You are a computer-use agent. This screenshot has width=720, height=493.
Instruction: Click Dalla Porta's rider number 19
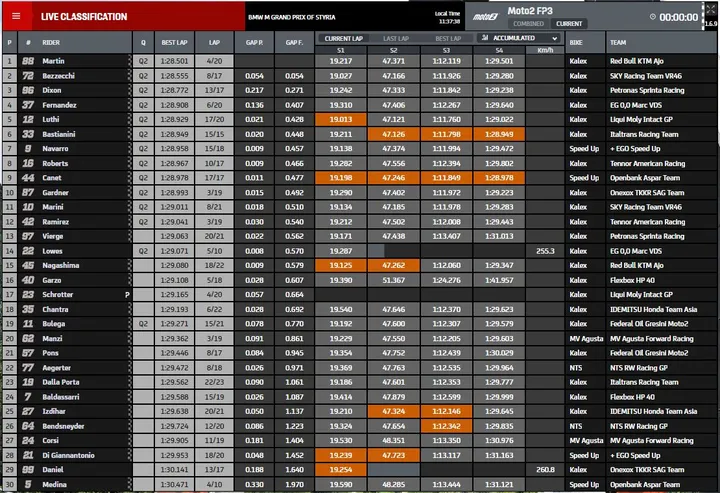pos(28,382)
